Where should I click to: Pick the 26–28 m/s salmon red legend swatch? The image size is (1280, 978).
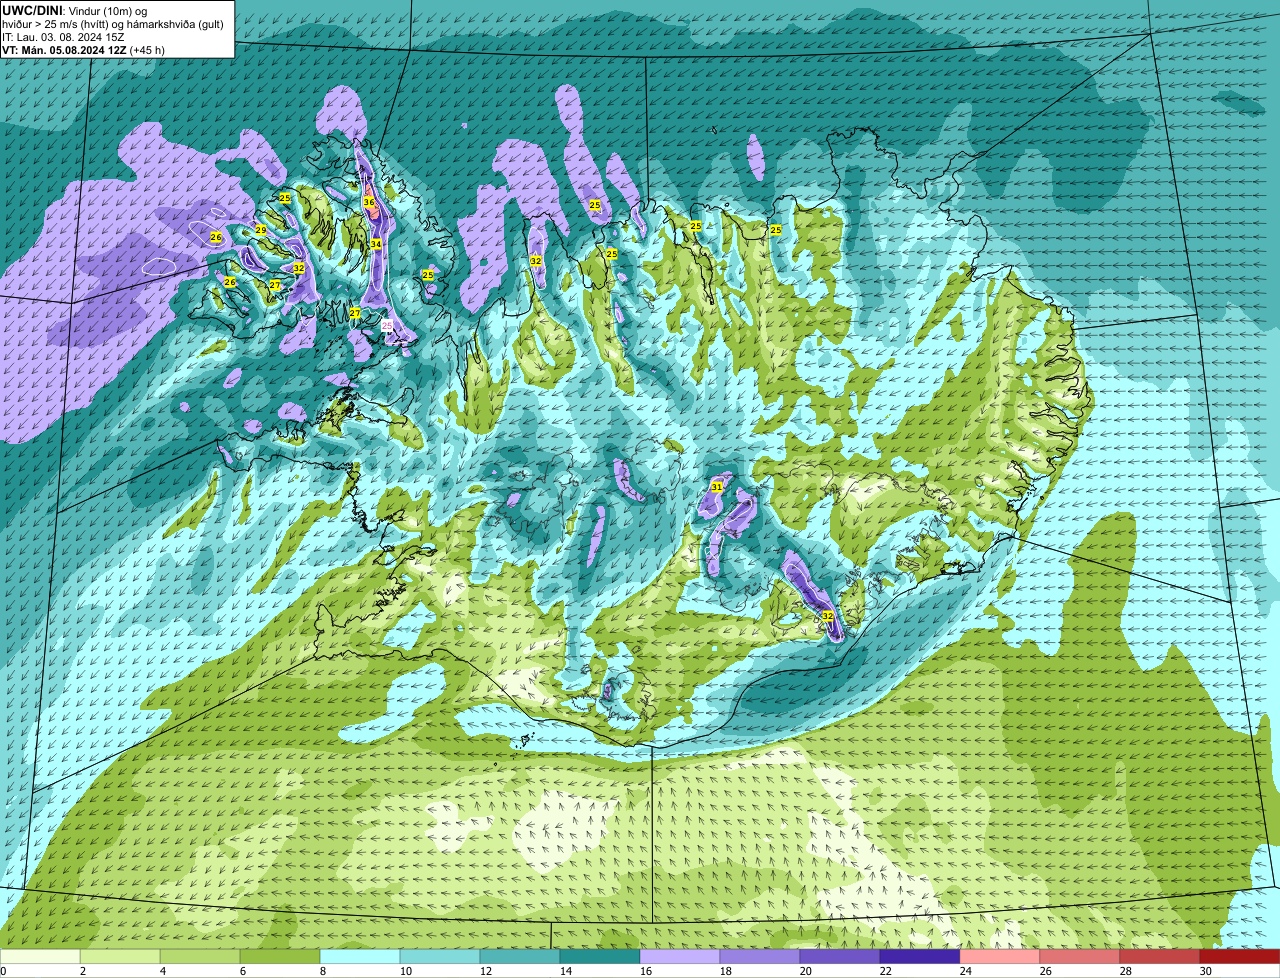1080,956
